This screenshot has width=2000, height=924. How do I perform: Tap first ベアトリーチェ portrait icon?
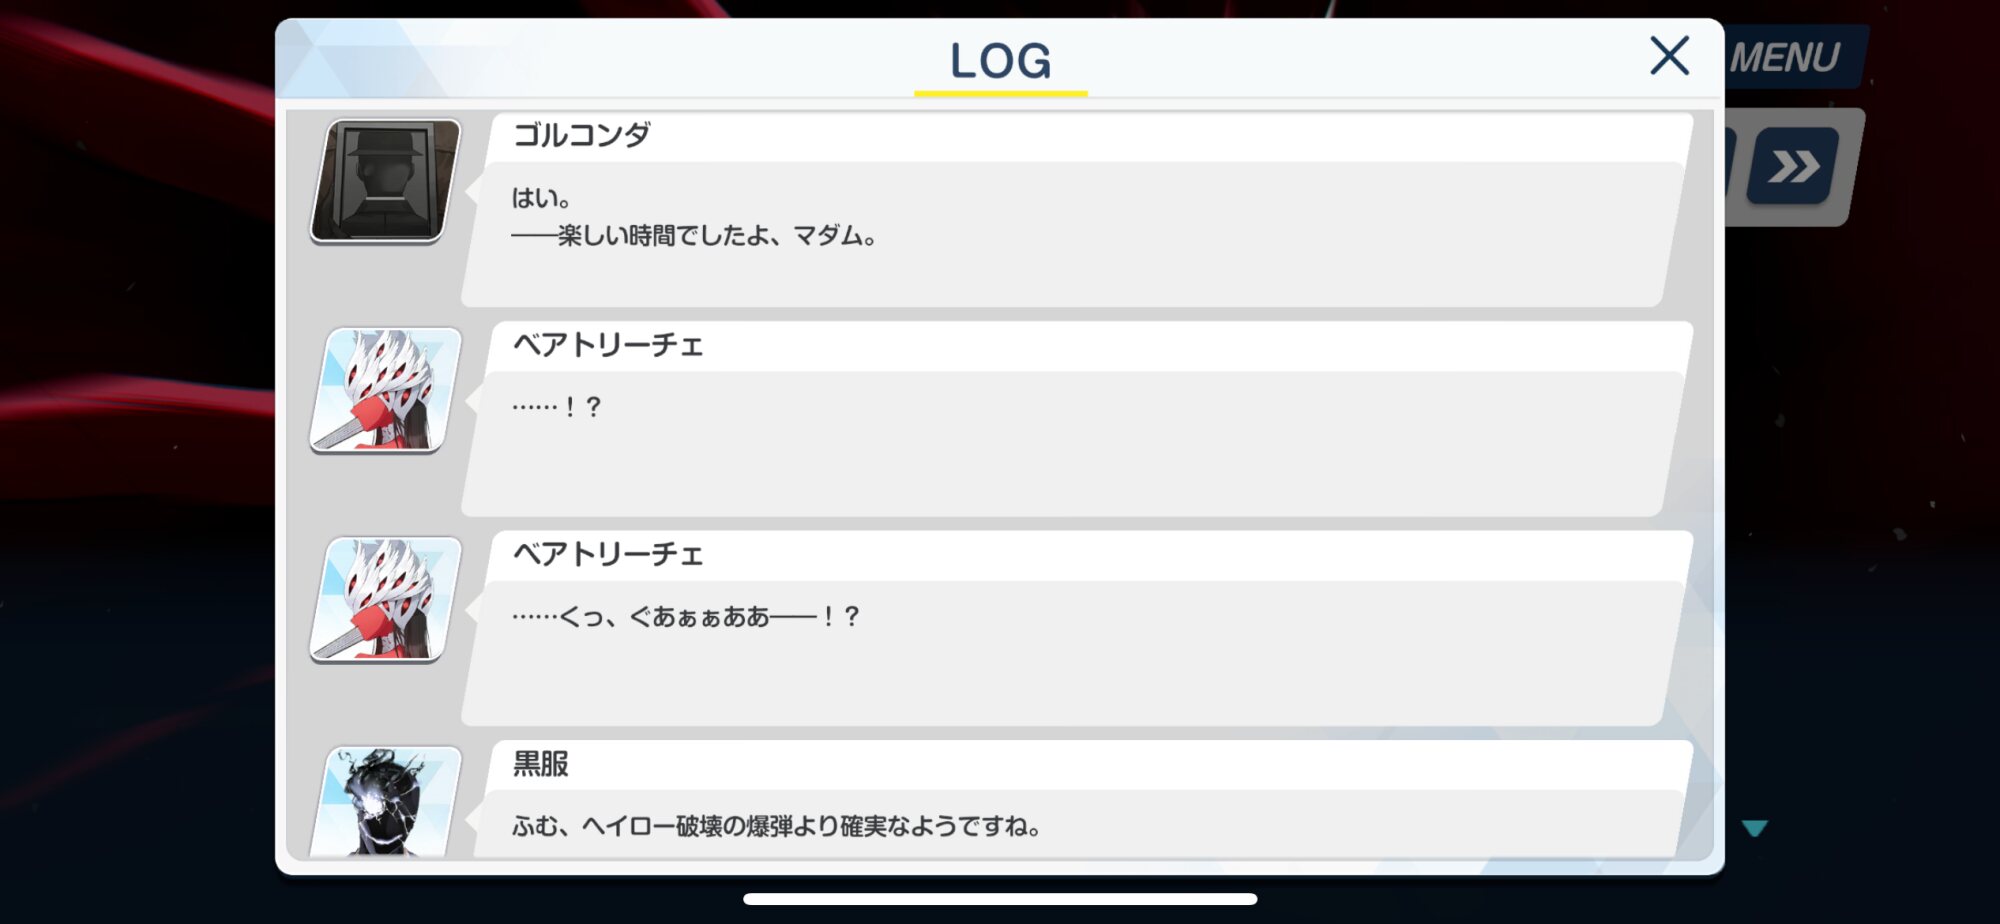[x=386, y=390]
